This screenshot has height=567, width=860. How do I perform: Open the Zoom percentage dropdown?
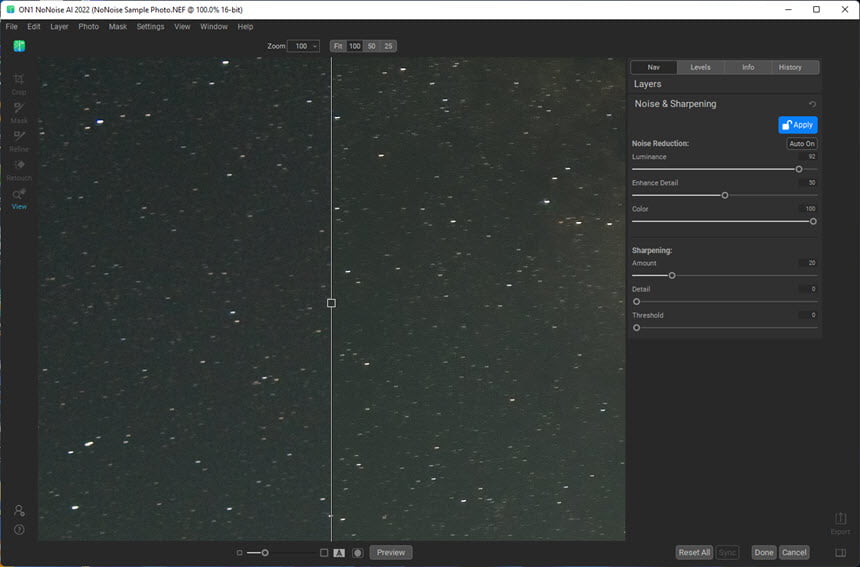pyautogui.click(x=304, y=46)
